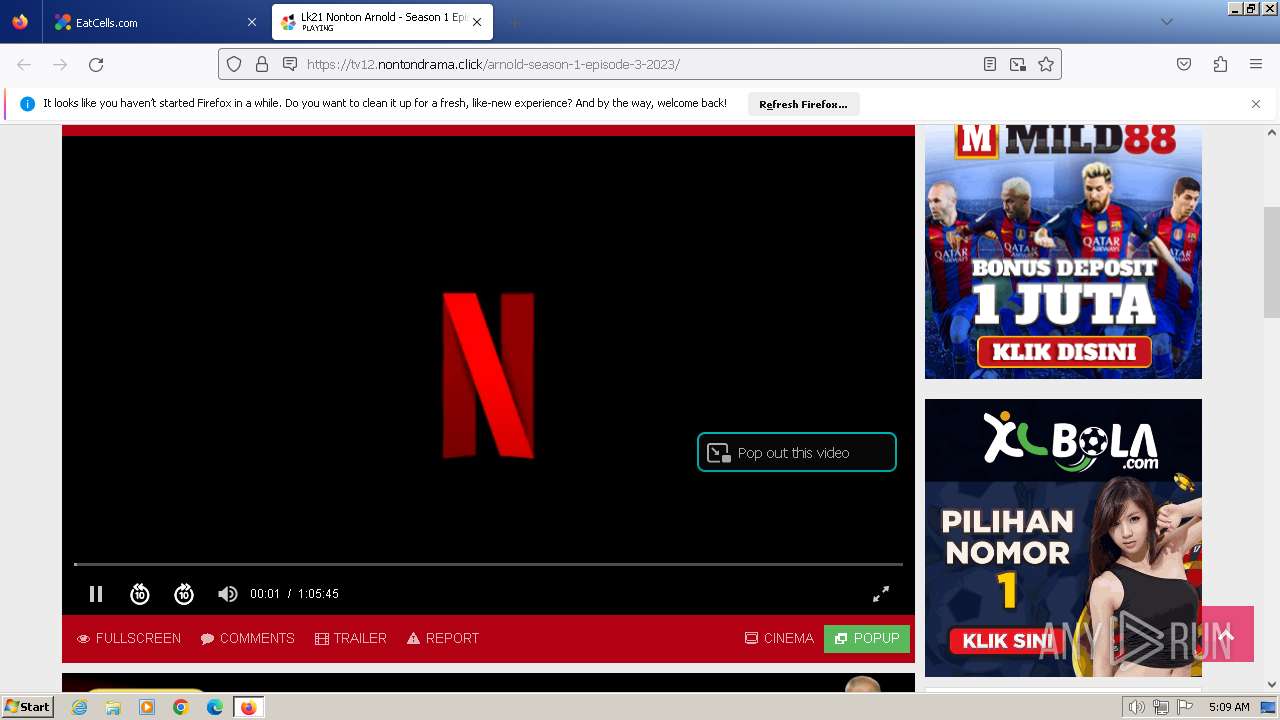
Task: Seek on the video progress bar
Action: [x=488, y=565]
